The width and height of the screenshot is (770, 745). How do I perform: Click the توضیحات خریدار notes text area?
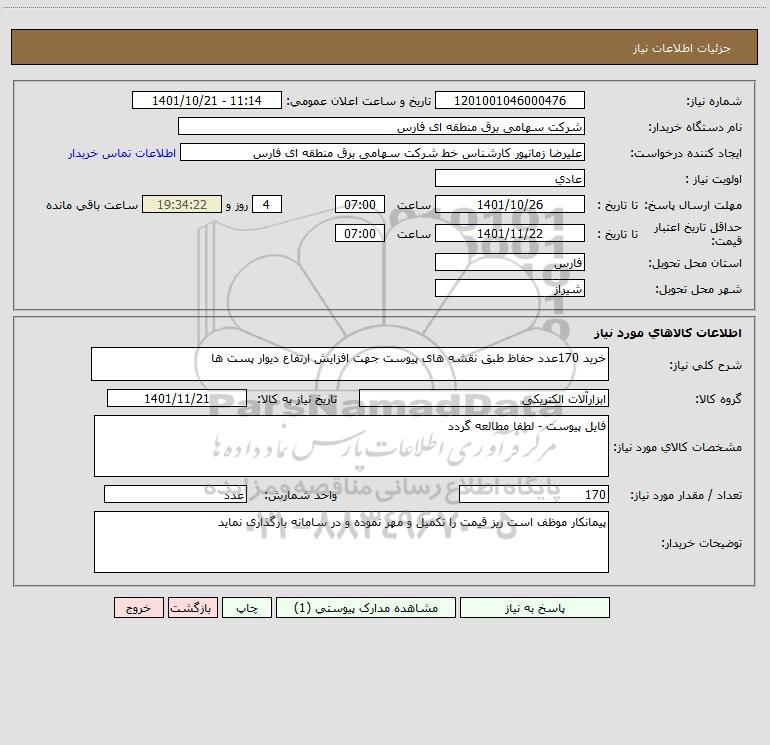(x=351, y=542)
